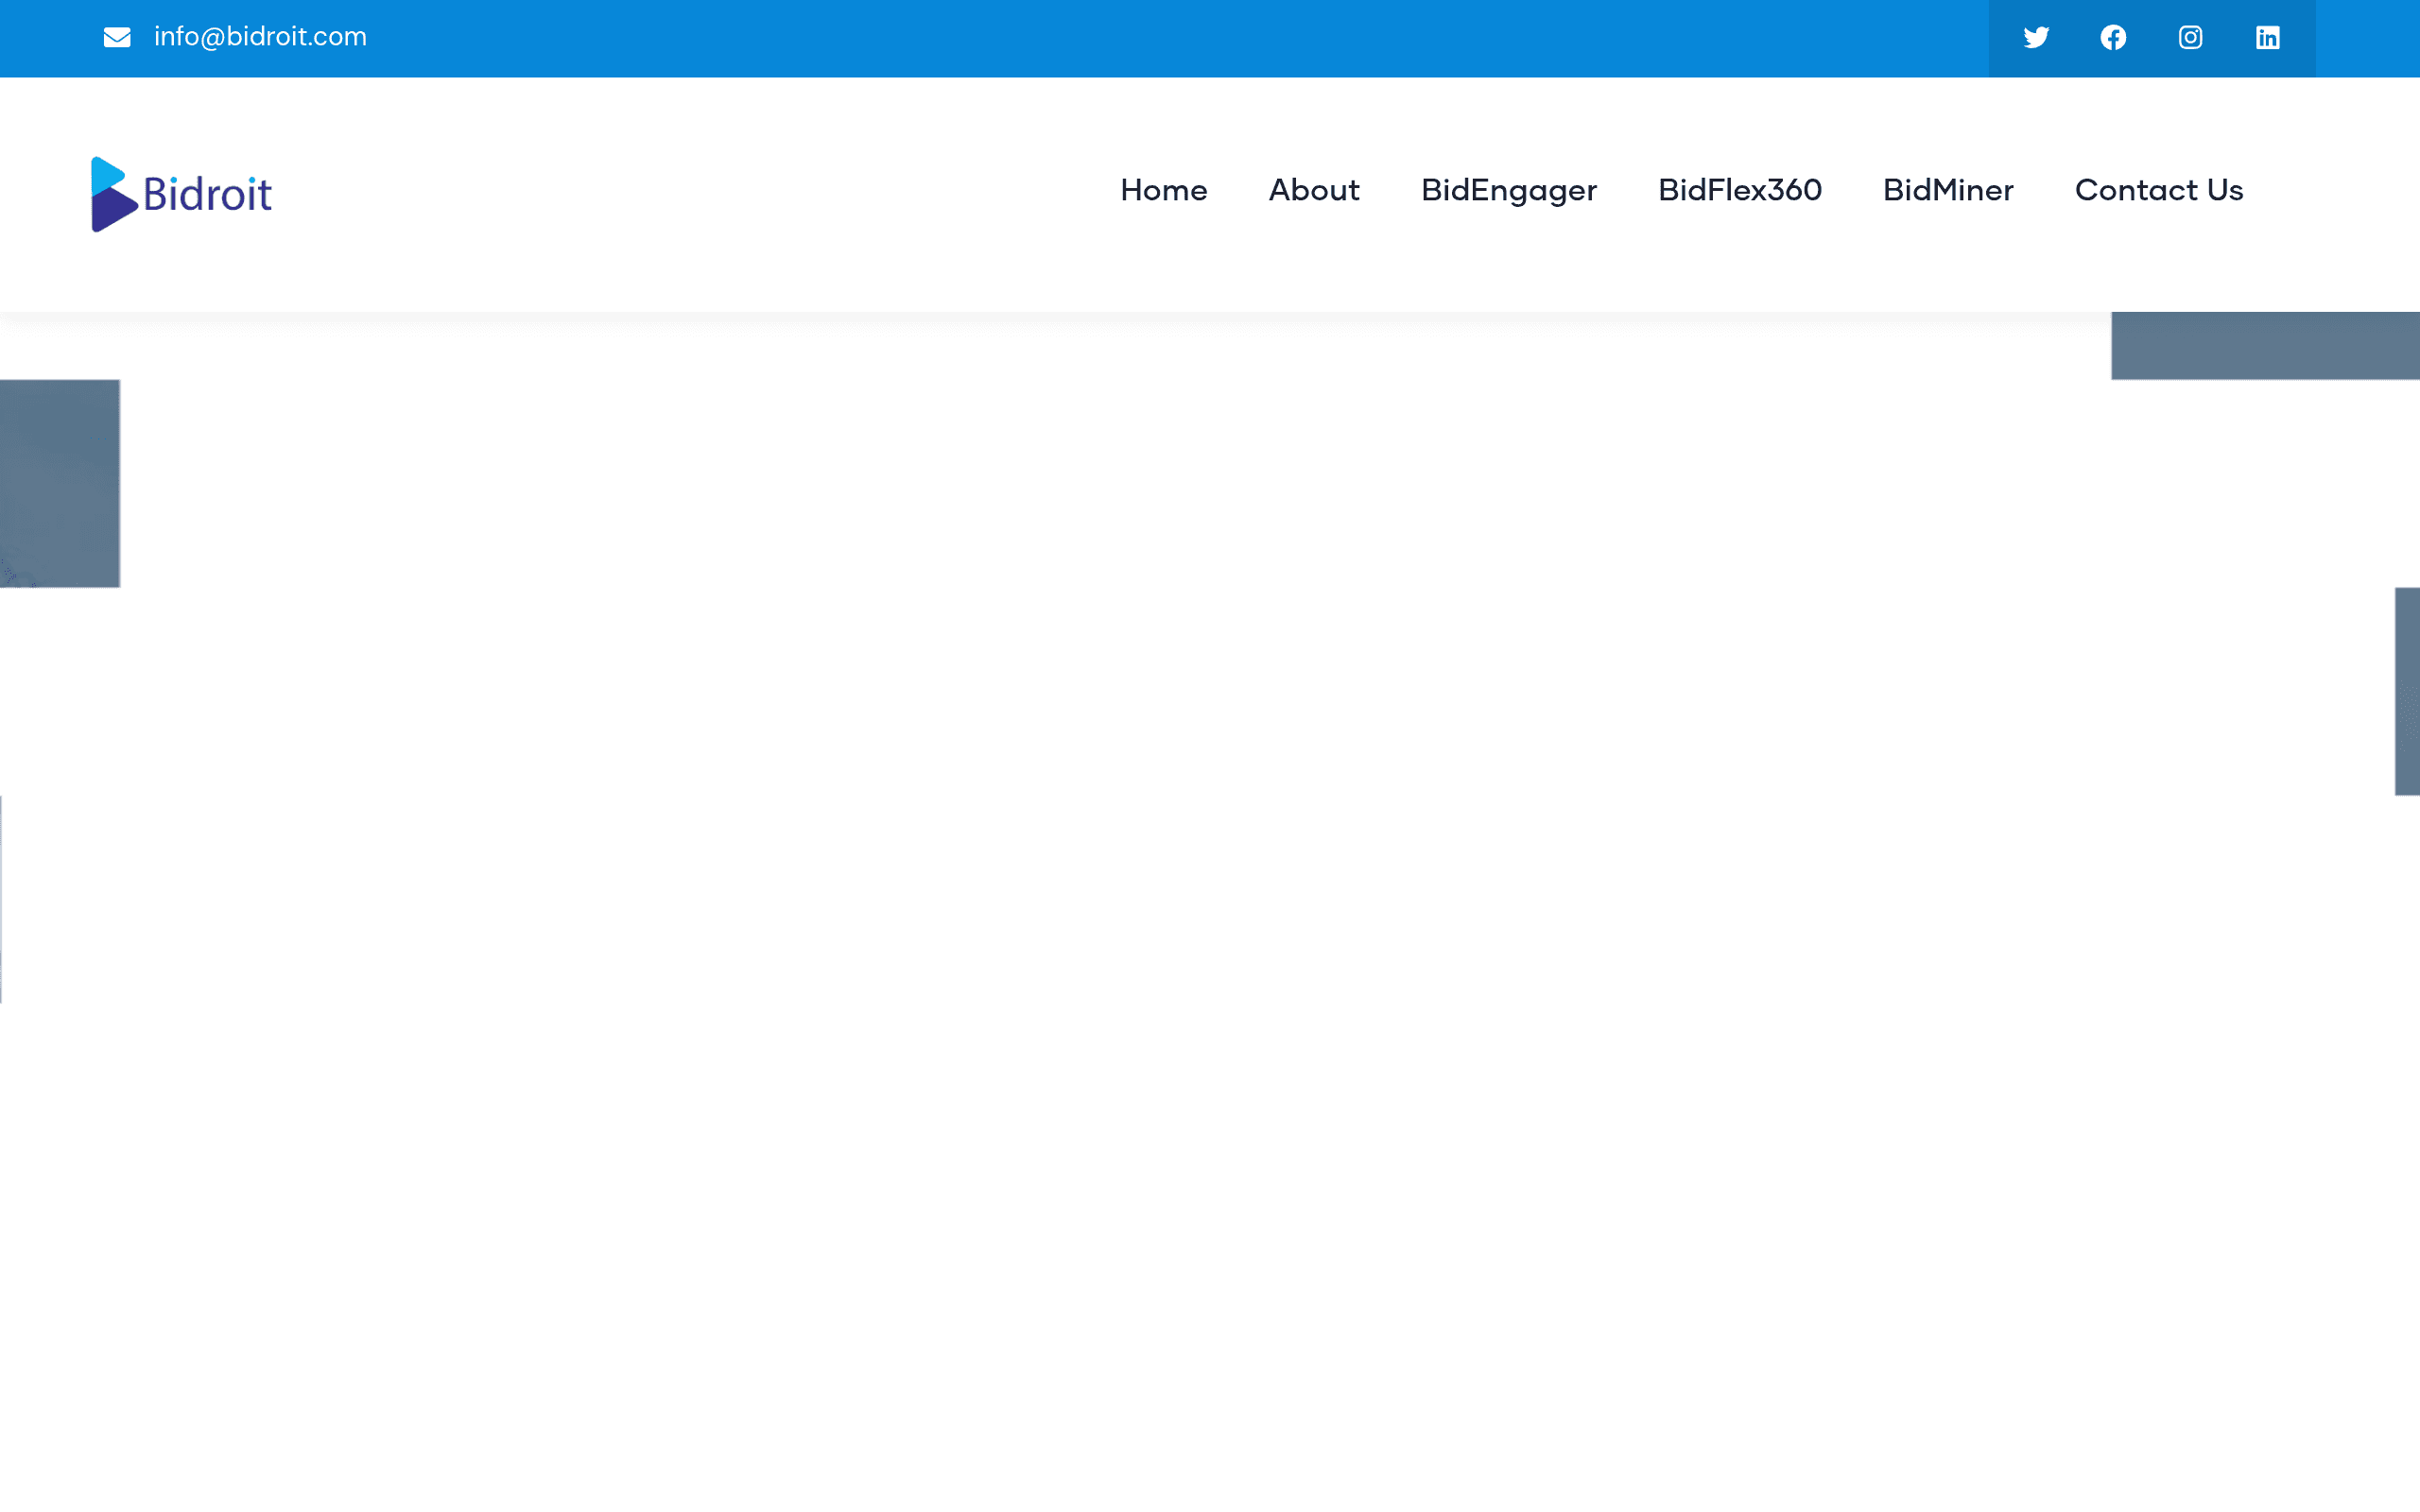Open the Instagram social link

2190,38
